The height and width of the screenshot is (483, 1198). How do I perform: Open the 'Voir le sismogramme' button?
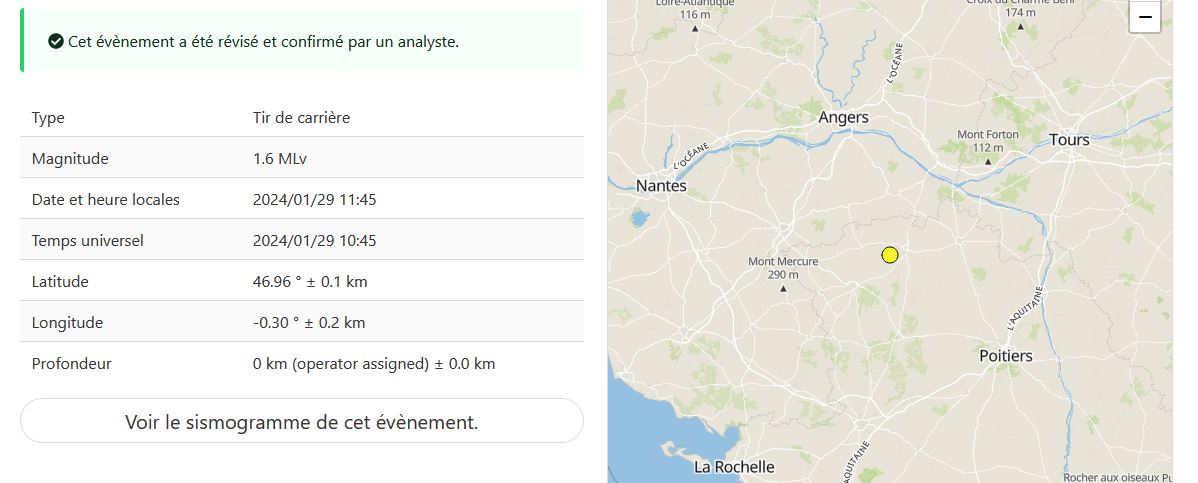pyautogui.click(x=301, y=421)
